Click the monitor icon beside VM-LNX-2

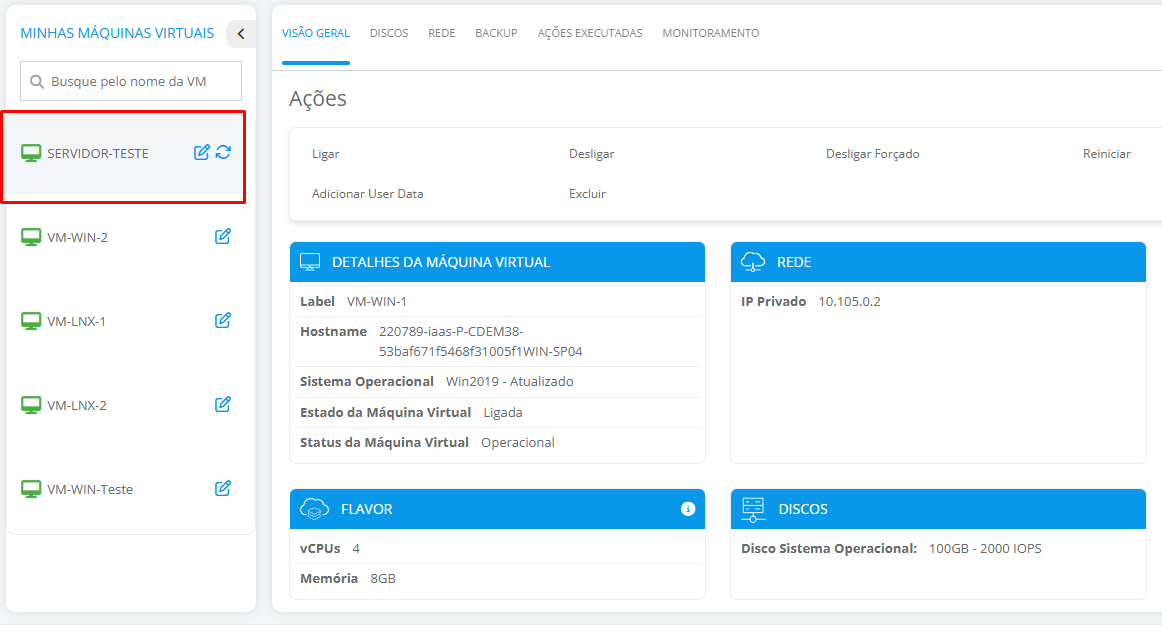tap(31, 405)
